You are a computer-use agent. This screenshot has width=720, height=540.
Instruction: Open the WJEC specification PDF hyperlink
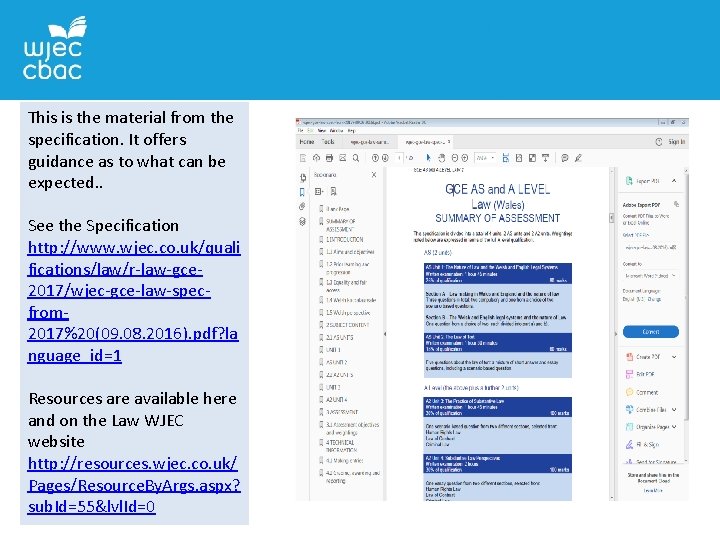coord(134,302)
